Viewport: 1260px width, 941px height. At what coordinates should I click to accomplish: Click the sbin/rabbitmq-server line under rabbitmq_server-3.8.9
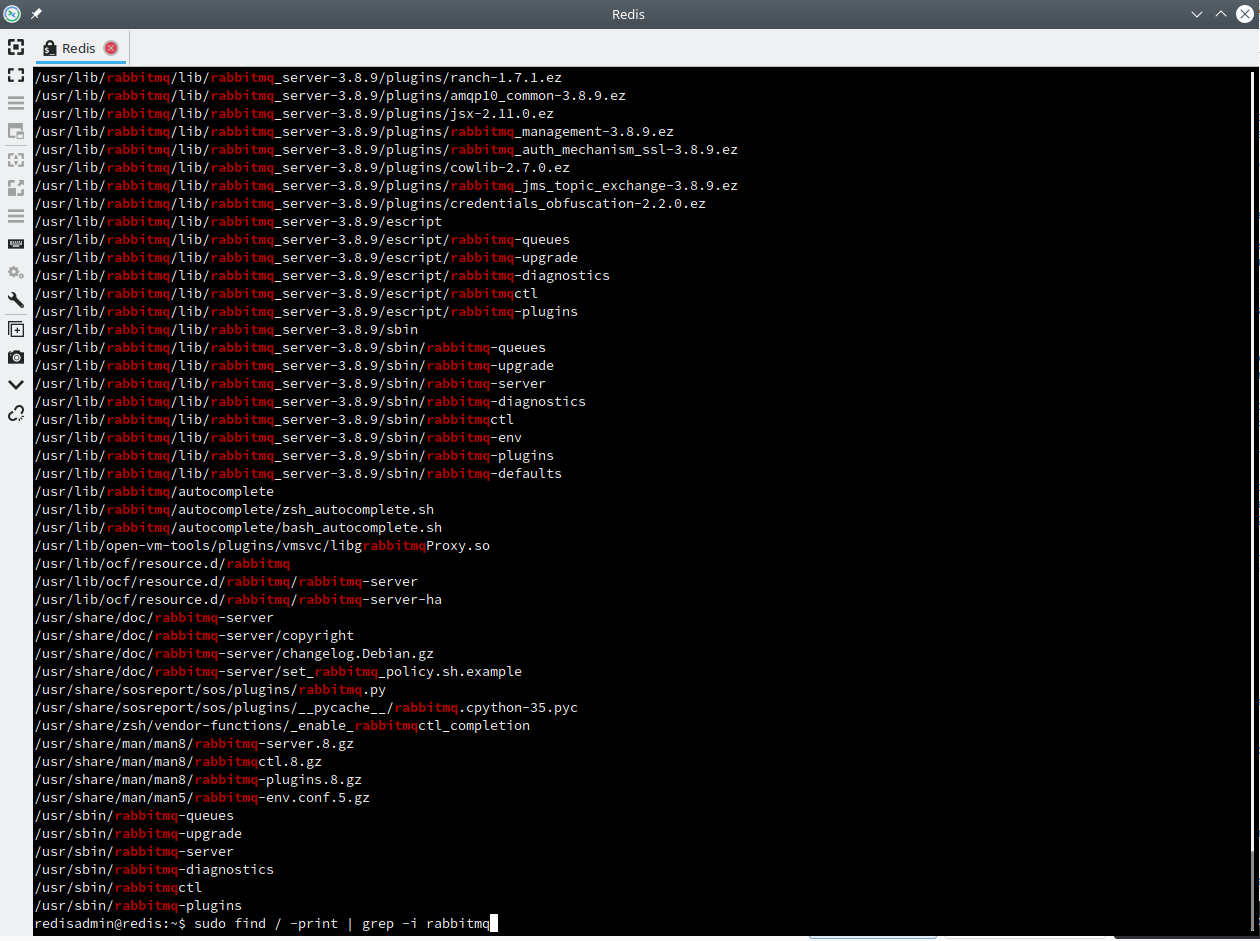290,383
